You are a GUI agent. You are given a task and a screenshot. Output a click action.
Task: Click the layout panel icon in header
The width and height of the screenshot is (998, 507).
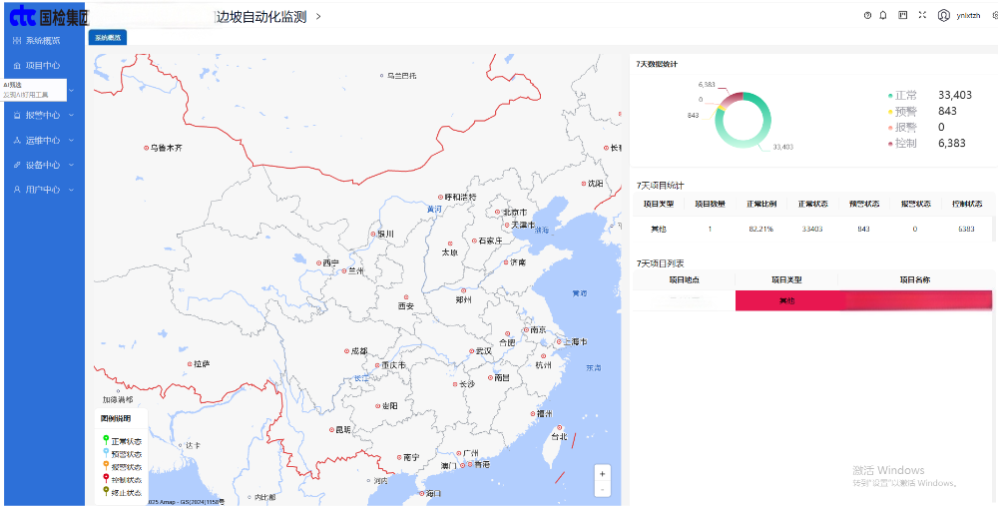click(x=903, y=15)
